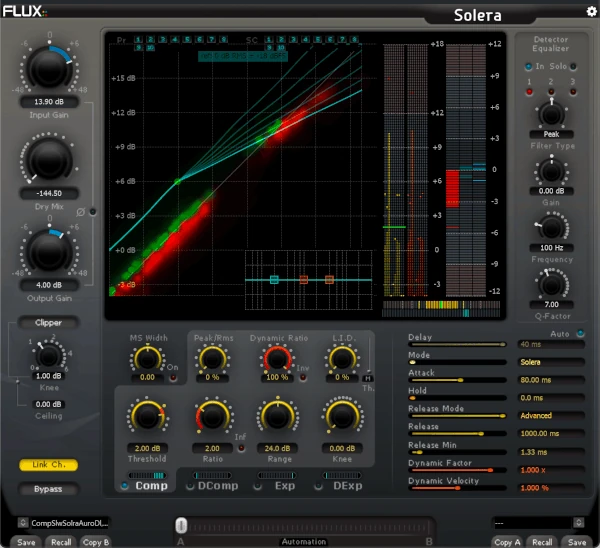Viewport: 600px width, 548px height.
Task: Click the yellow Link Ch. button
Action: coord(49,465)
